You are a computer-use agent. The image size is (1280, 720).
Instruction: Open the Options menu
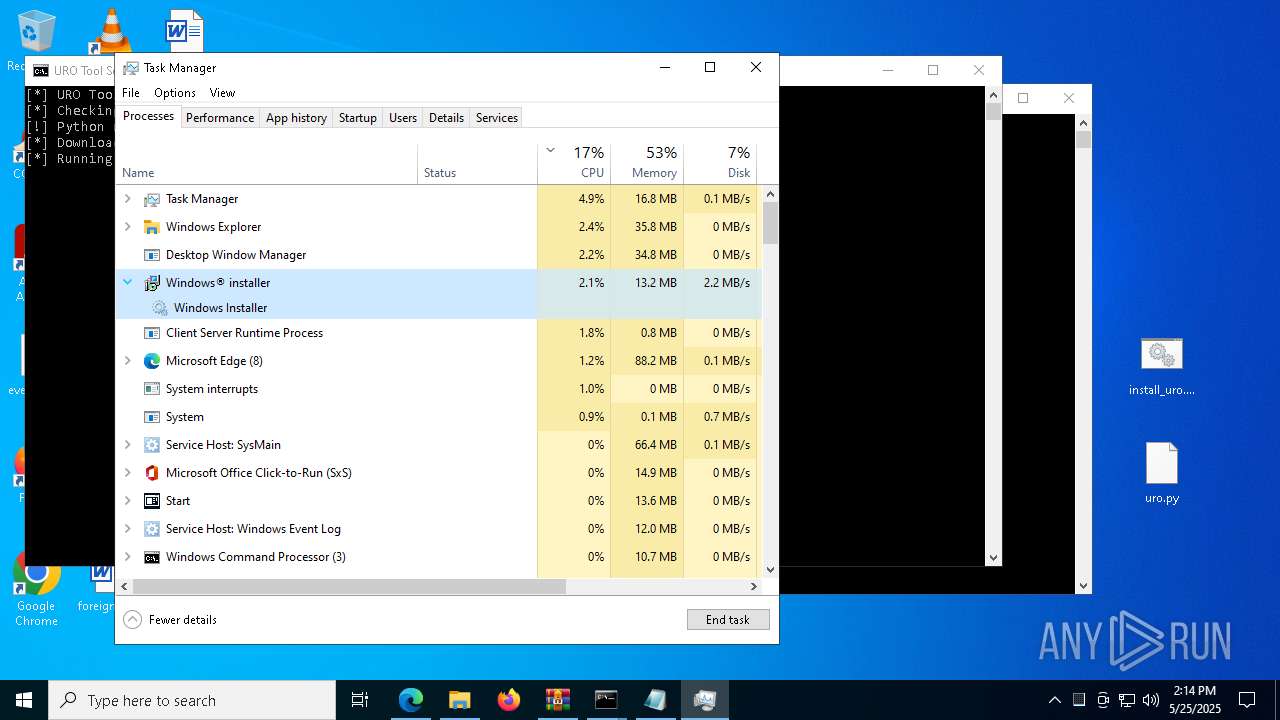pos(175,93)
